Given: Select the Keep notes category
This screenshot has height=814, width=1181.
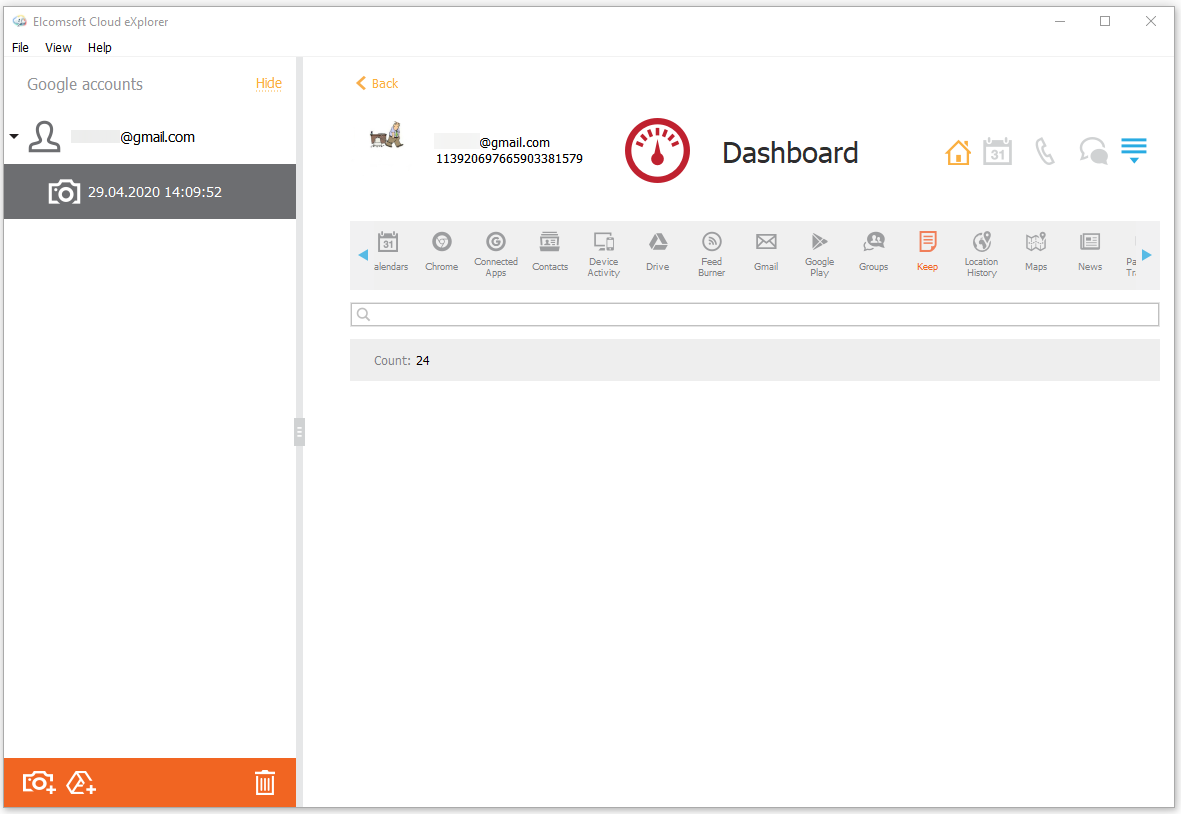Looking at the screenshot, I should coord(927,252).
